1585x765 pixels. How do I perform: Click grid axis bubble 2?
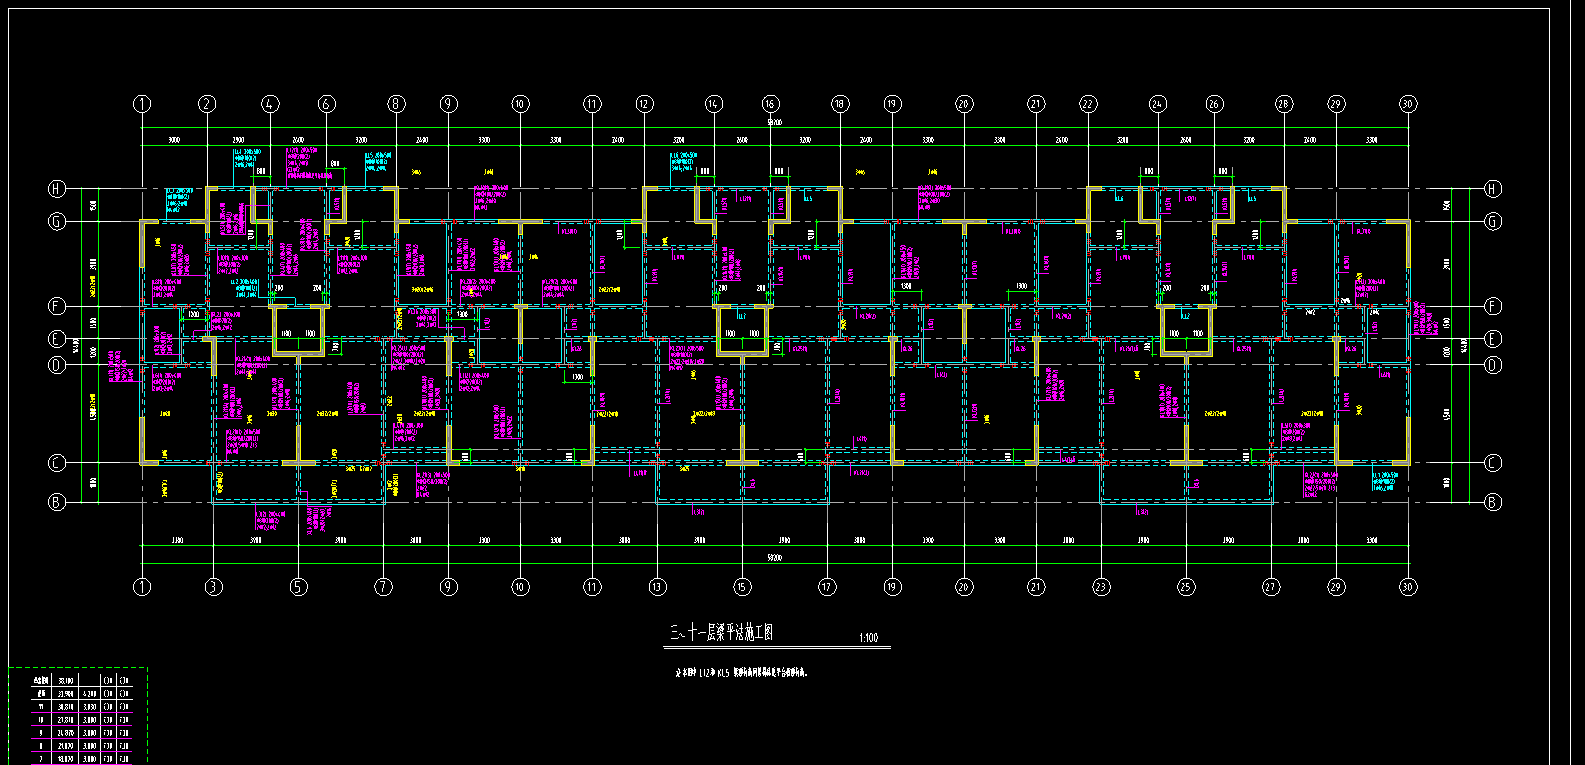tap(207, 104)
